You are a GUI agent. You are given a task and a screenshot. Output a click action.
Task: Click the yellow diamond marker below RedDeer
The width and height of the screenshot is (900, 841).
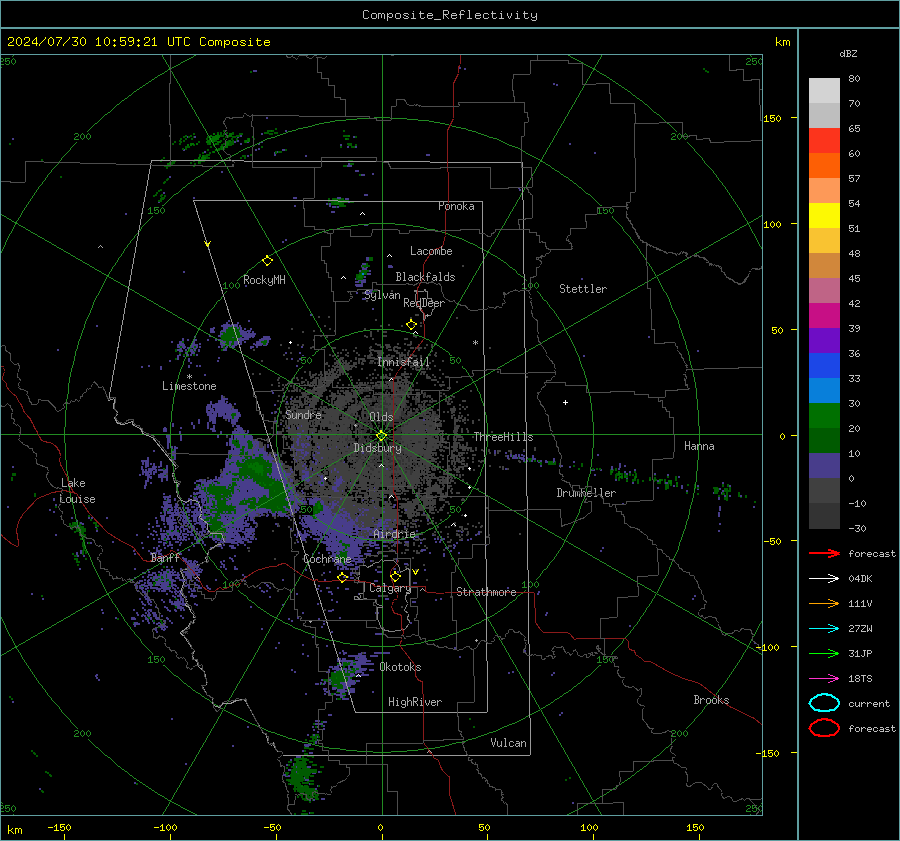[411, 325]
